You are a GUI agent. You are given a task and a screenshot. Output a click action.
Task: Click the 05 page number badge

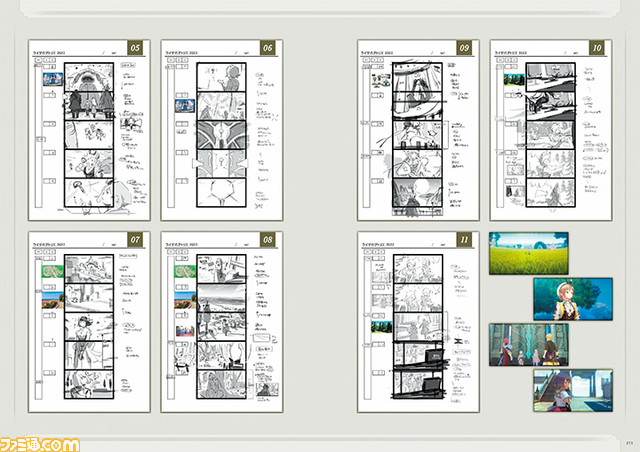tap(138, 48)
